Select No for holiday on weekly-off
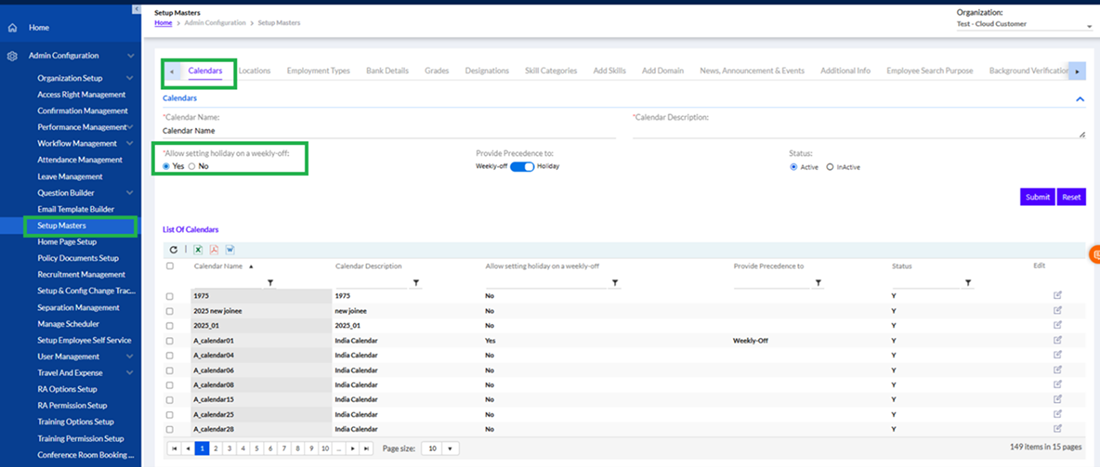 [x=192, y=166]
